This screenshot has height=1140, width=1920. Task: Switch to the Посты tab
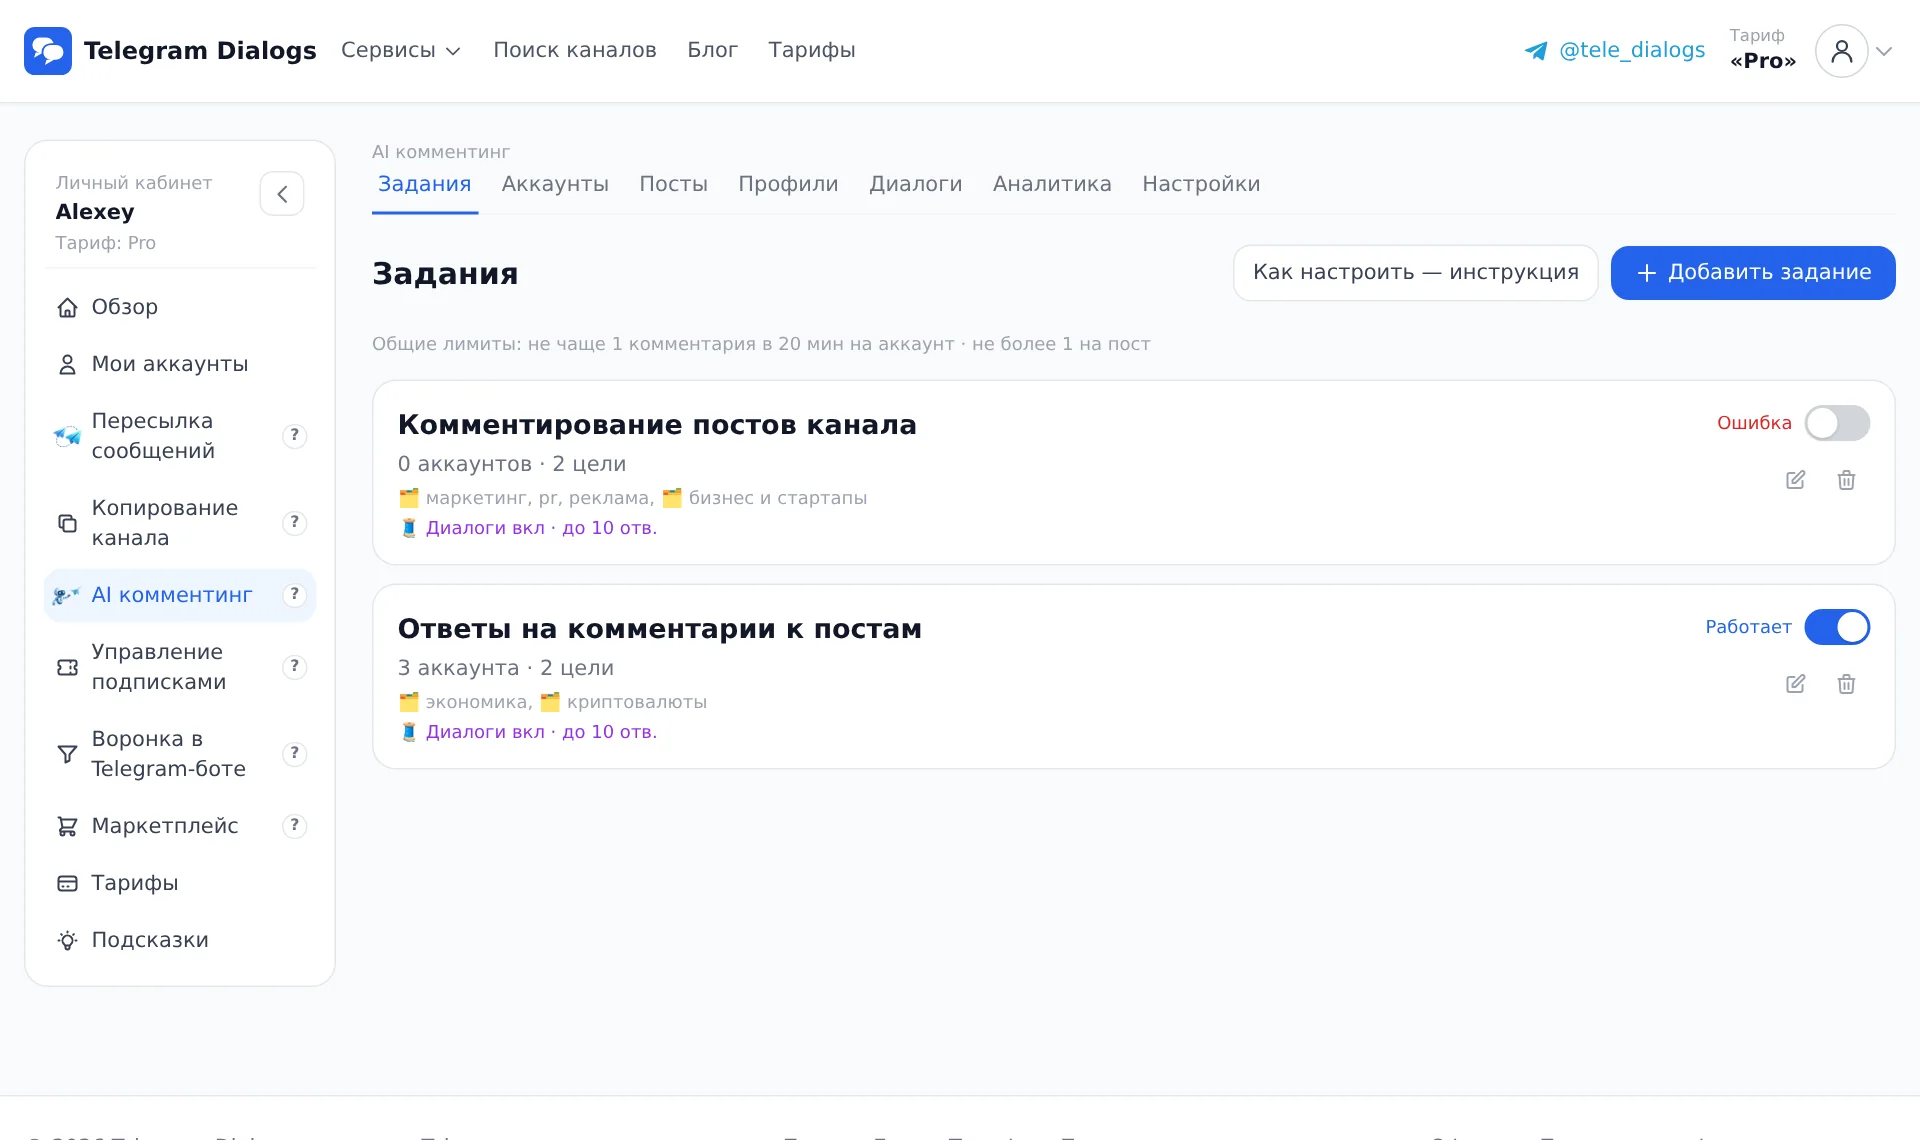pyautogui.click(x=673, y=184)
